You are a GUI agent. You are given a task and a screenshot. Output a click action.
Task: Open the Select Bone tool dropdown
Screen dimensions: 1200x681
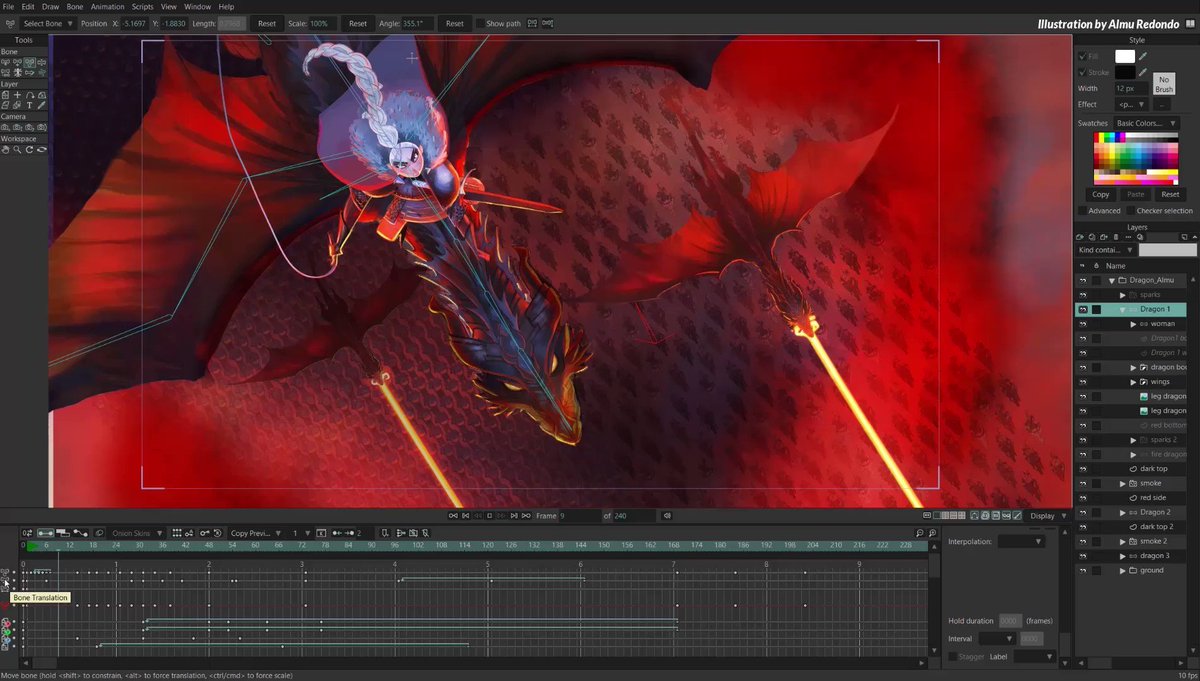48,23
